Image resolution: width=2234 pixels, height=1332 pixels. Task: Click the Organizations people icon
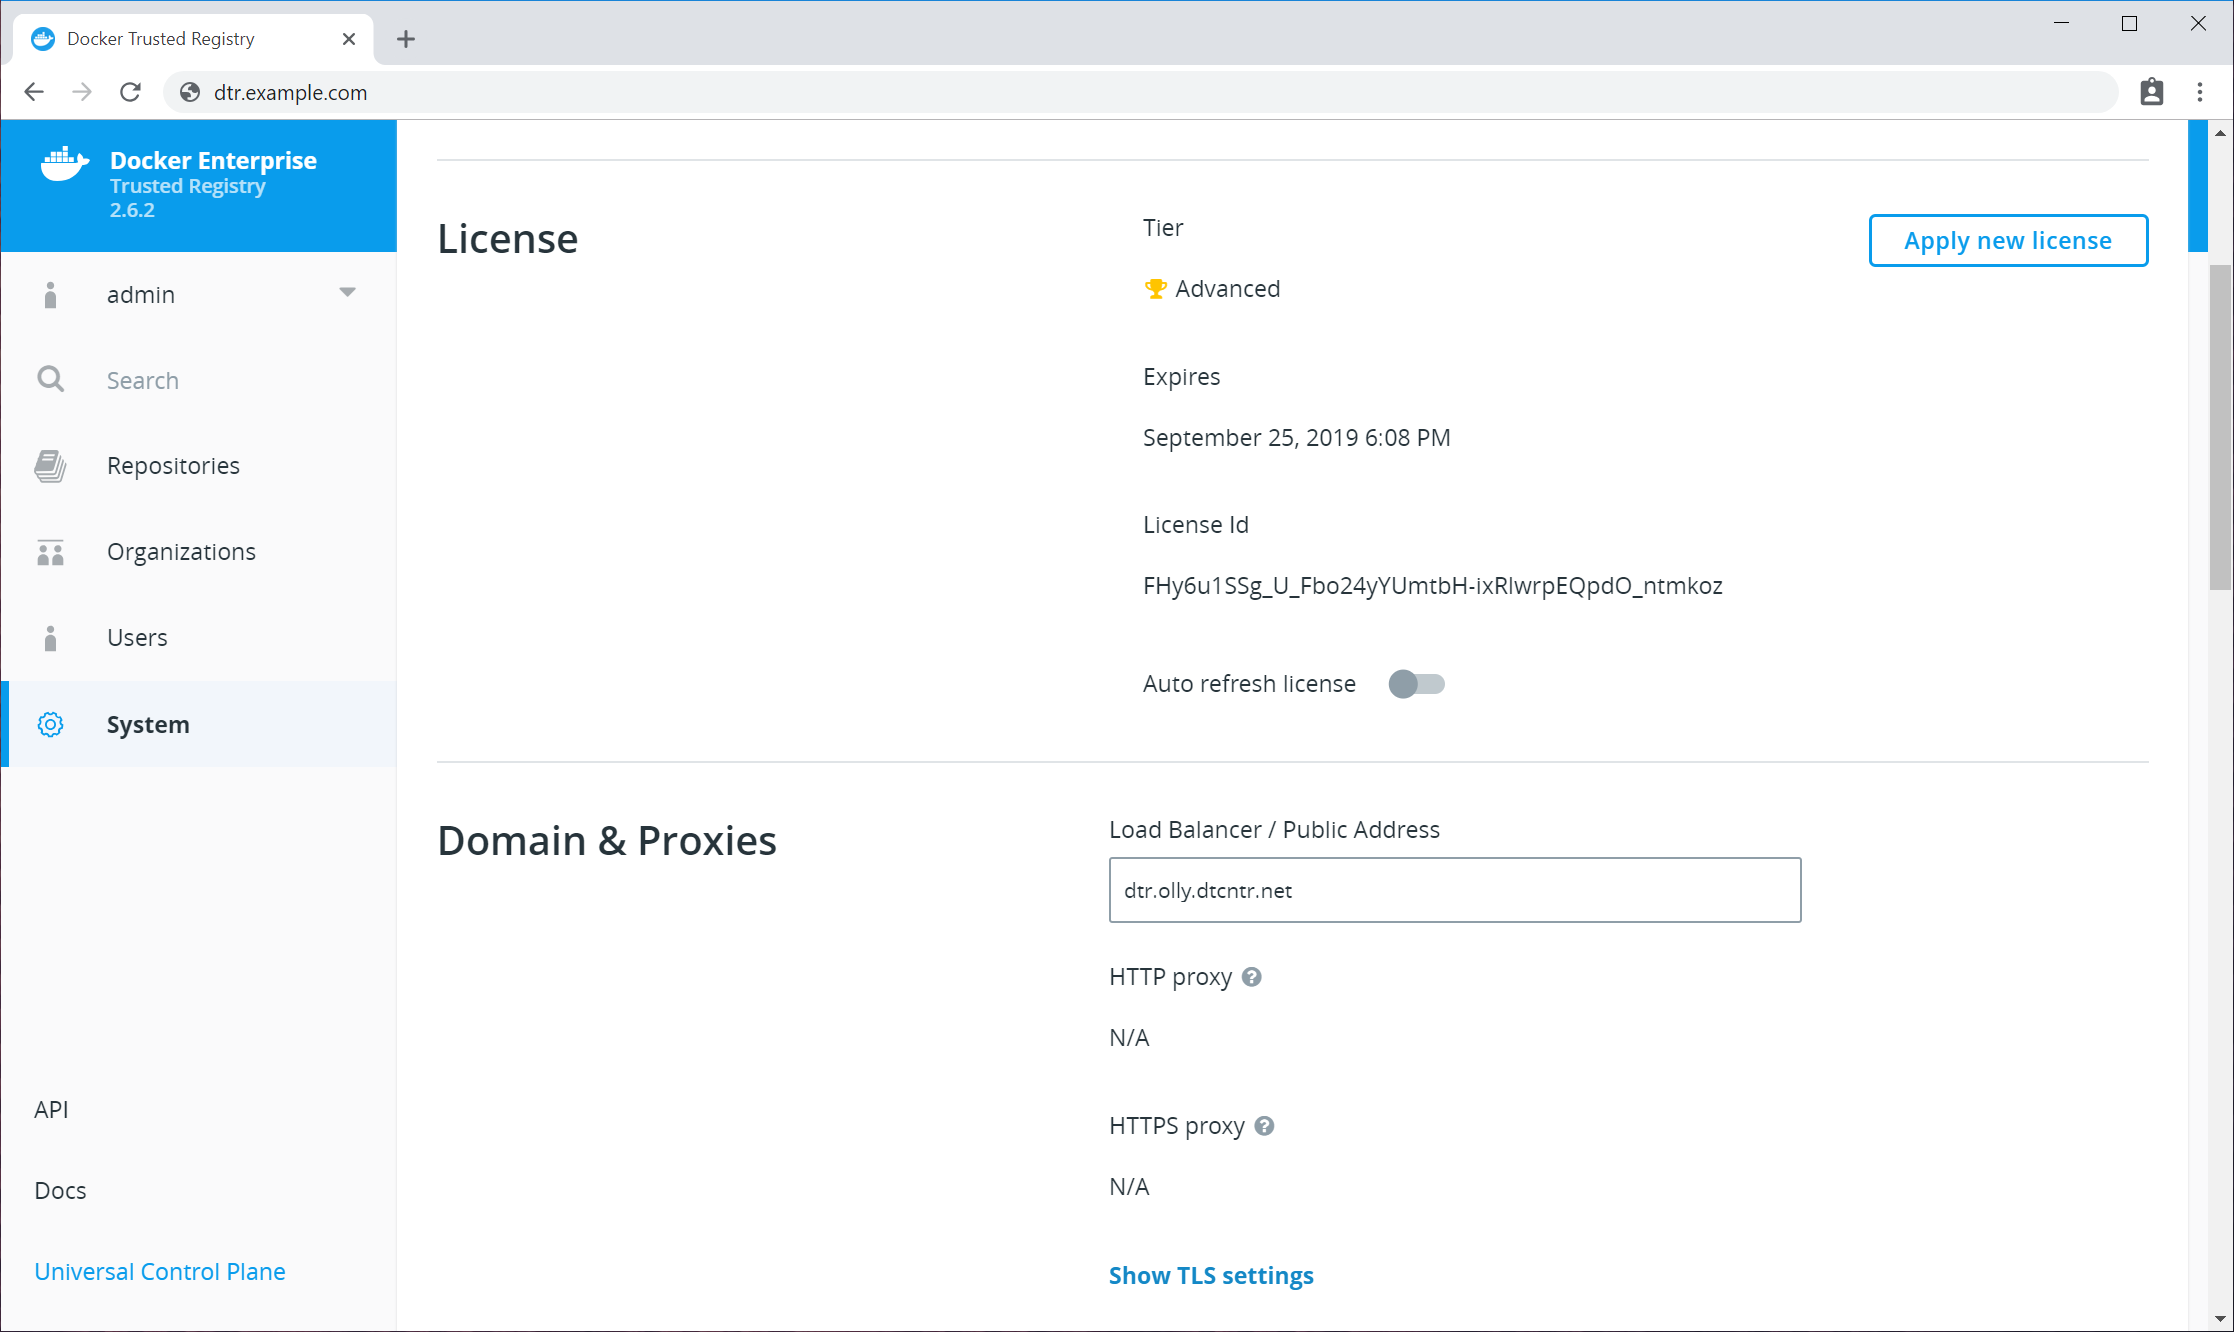pos(50,552)
